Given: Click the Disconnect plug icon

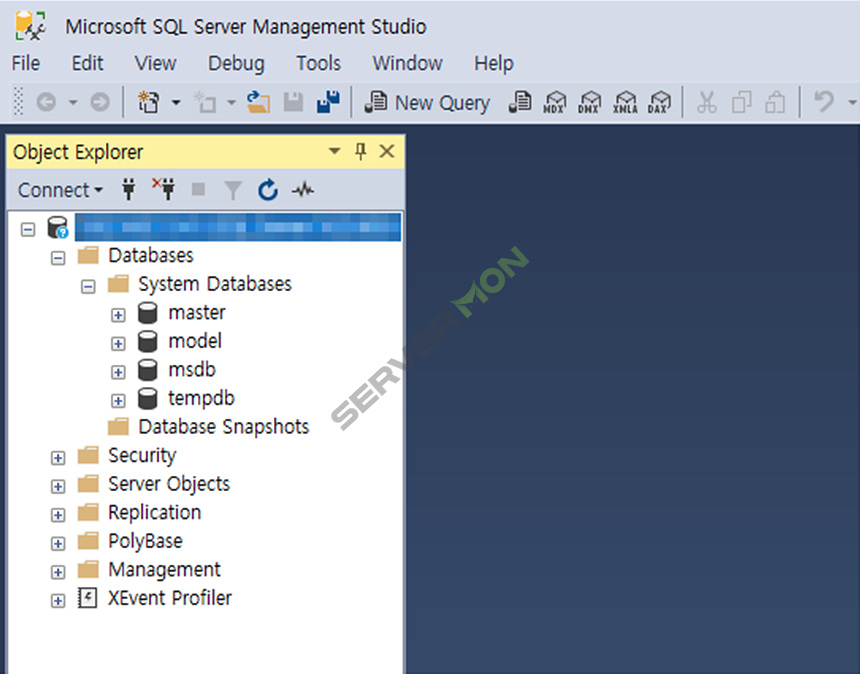Looking at the screenshot, I should (x=163, y=189).
